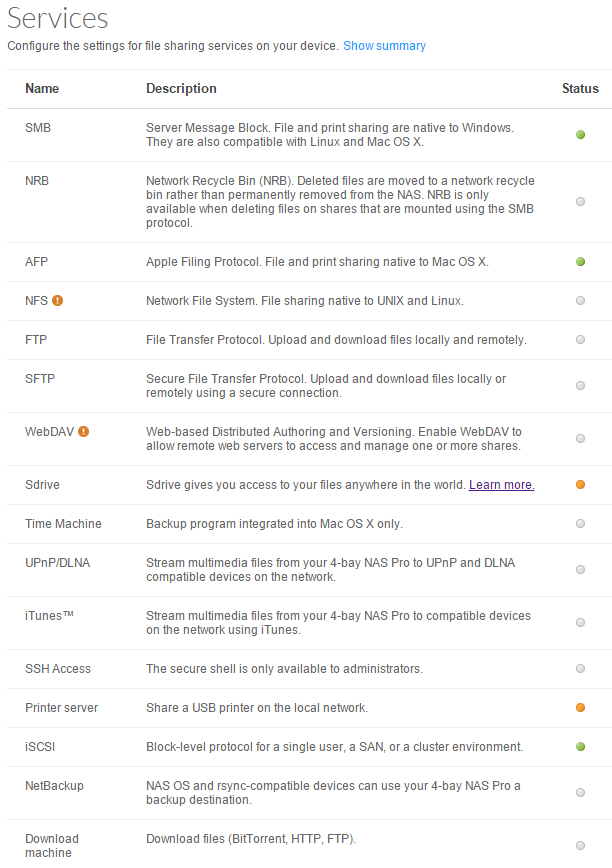Click the grey status dot for FTP
The height and width of the screenshot is (868, 612).
click(580, 339)
